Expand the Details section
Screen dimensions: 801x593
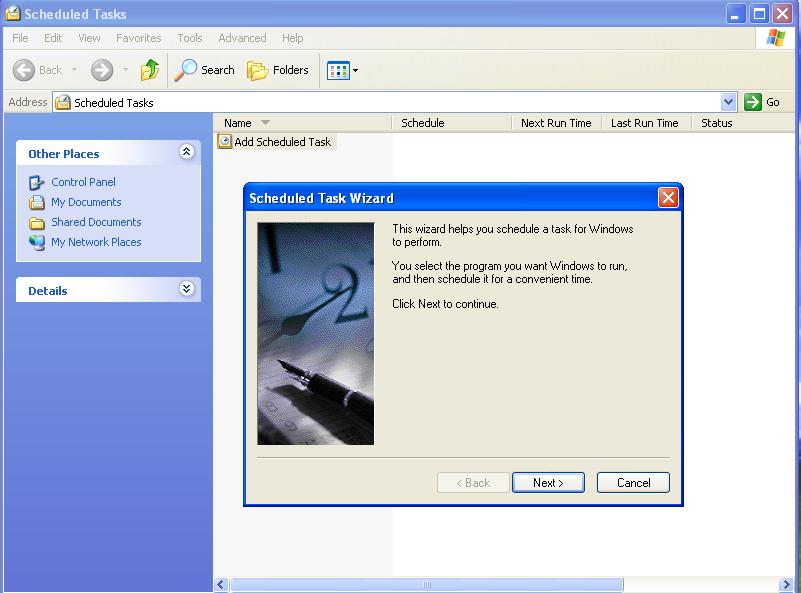186,289
